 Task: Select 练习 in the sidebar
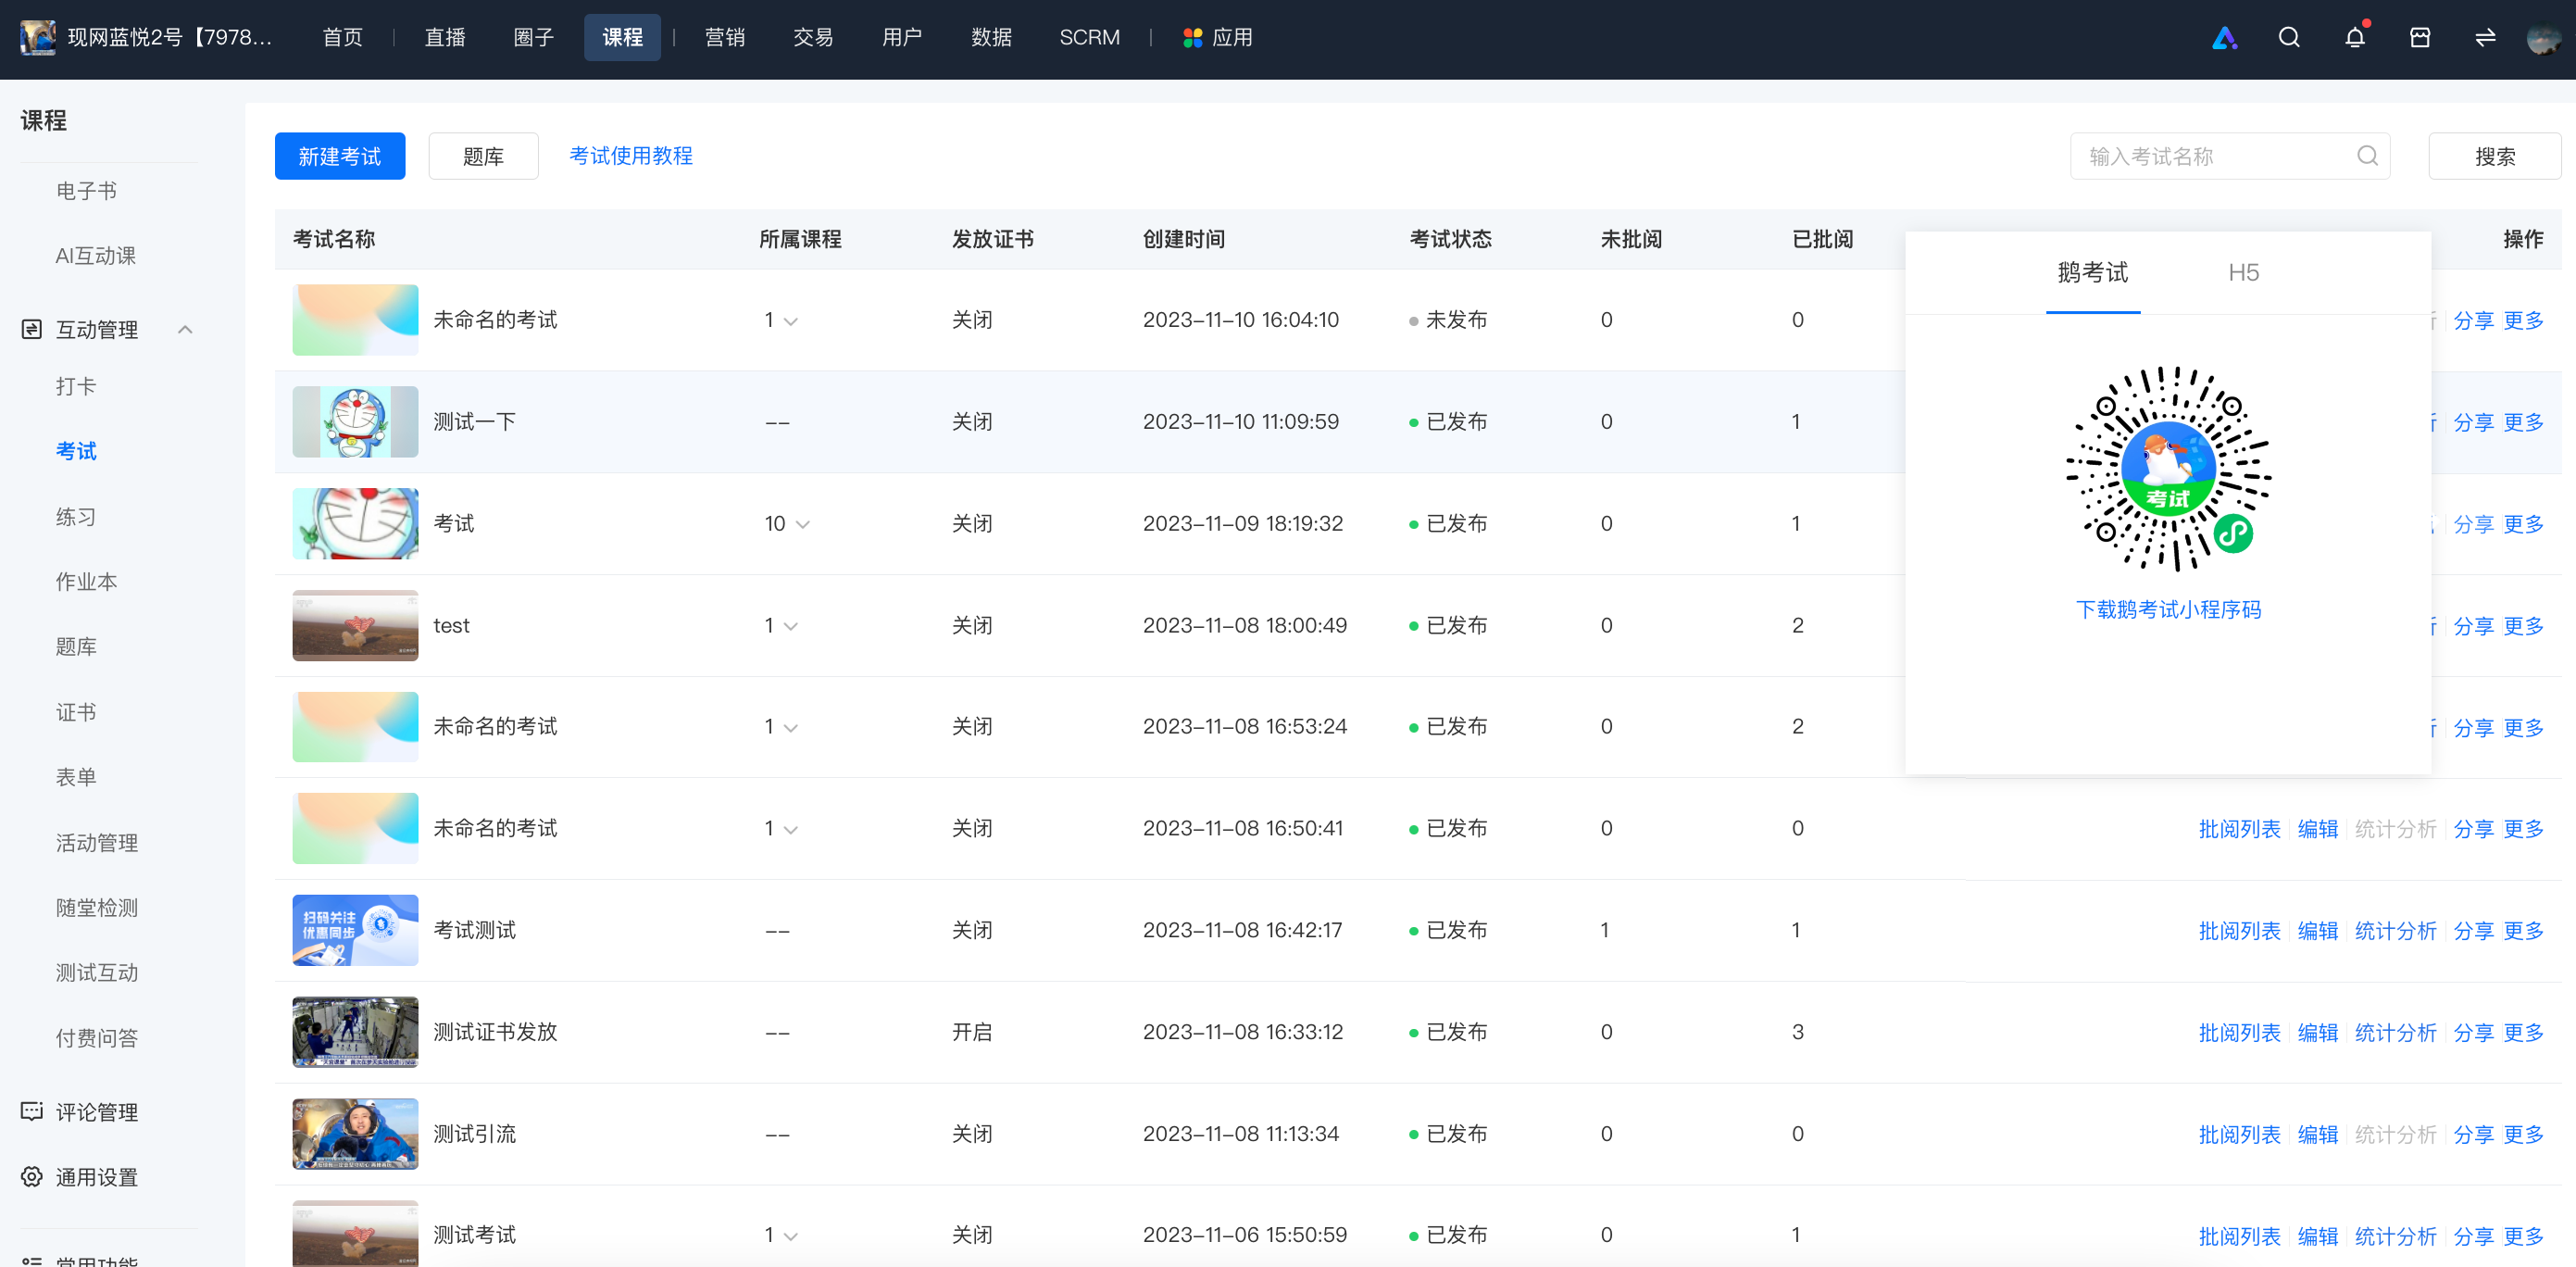tap(76, 516)
